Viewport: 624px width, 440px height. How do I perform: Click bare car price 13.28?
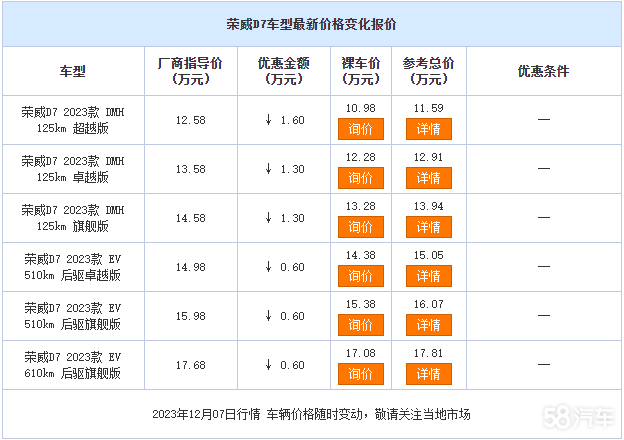point(361,206)
